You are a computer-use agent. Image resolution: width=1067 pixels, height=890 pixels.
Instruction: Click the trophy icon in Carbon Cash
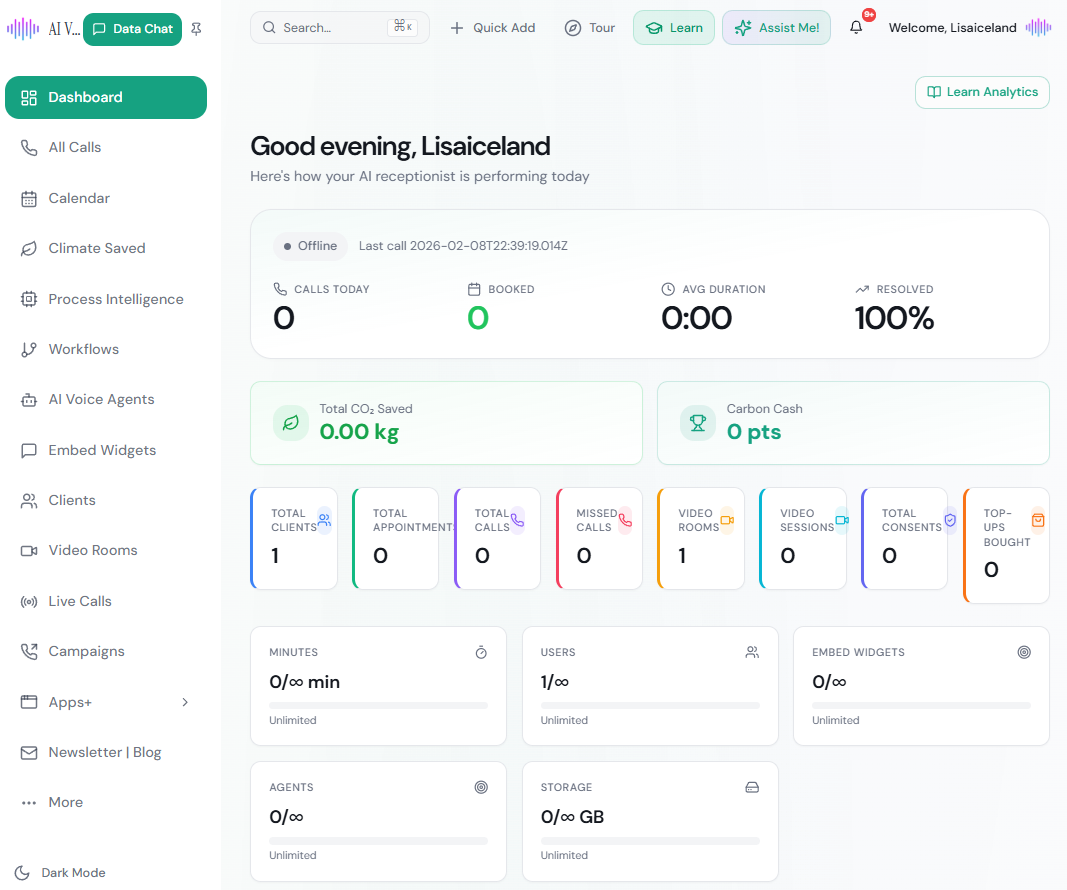point(698,423)
